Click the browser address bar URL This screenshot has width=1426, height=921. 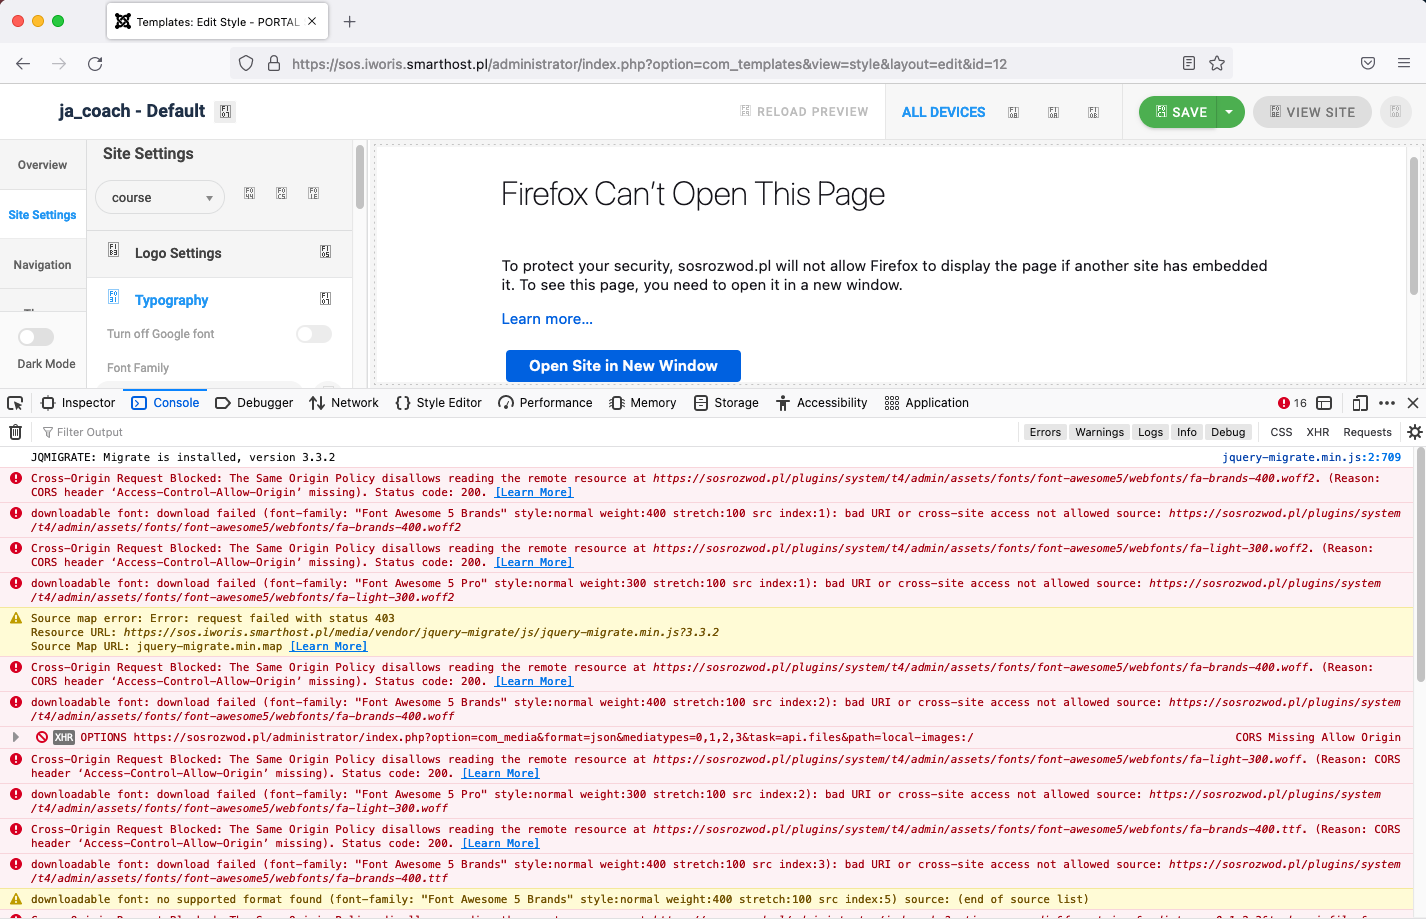[x=649, y=64]
